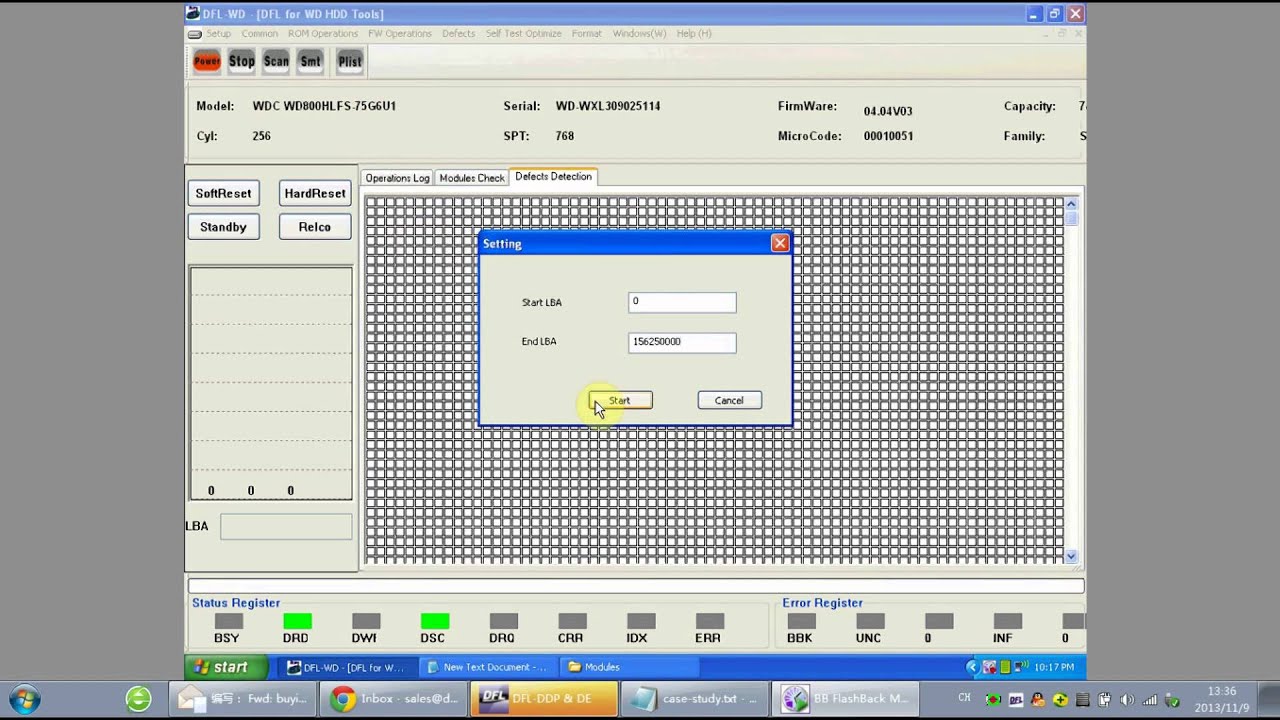Viewport: 1280px width, 720px height.
Task: Click the ERR status indicator
Action: tap(710, 621)
